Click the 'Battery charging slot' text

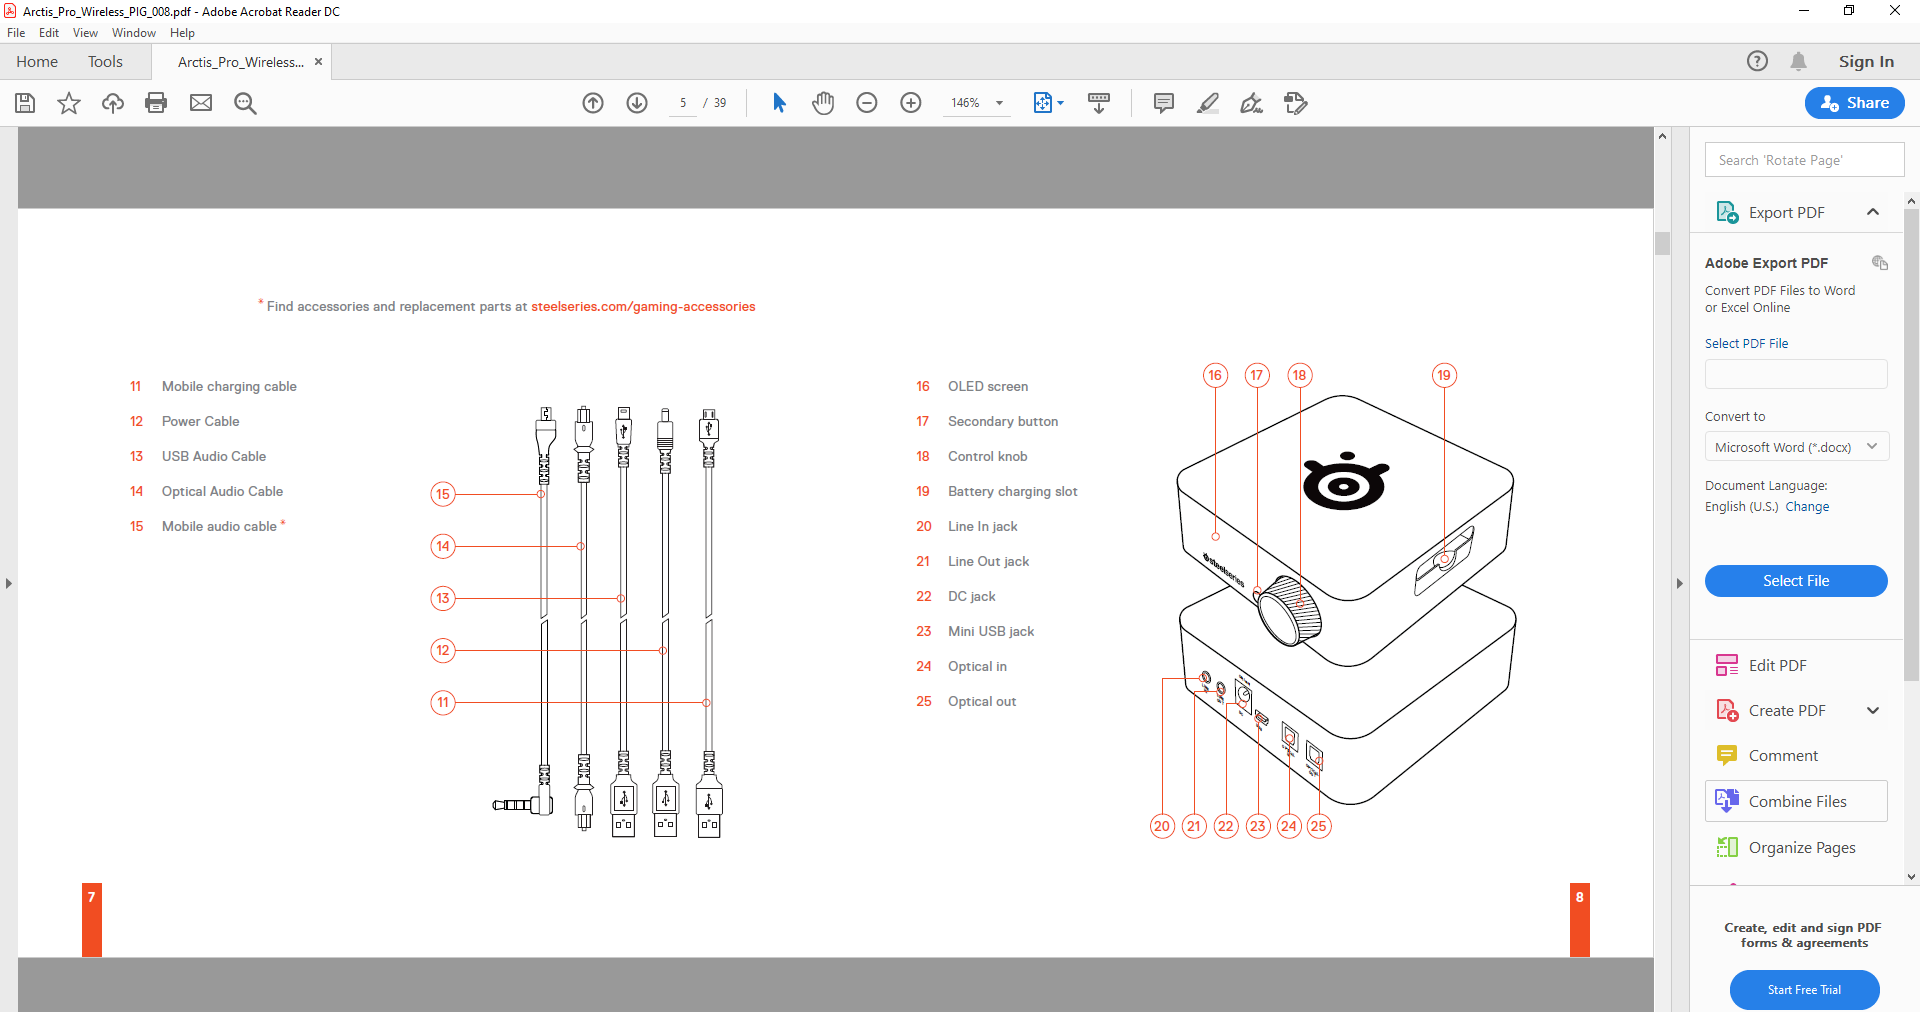tap(1013, 492)
